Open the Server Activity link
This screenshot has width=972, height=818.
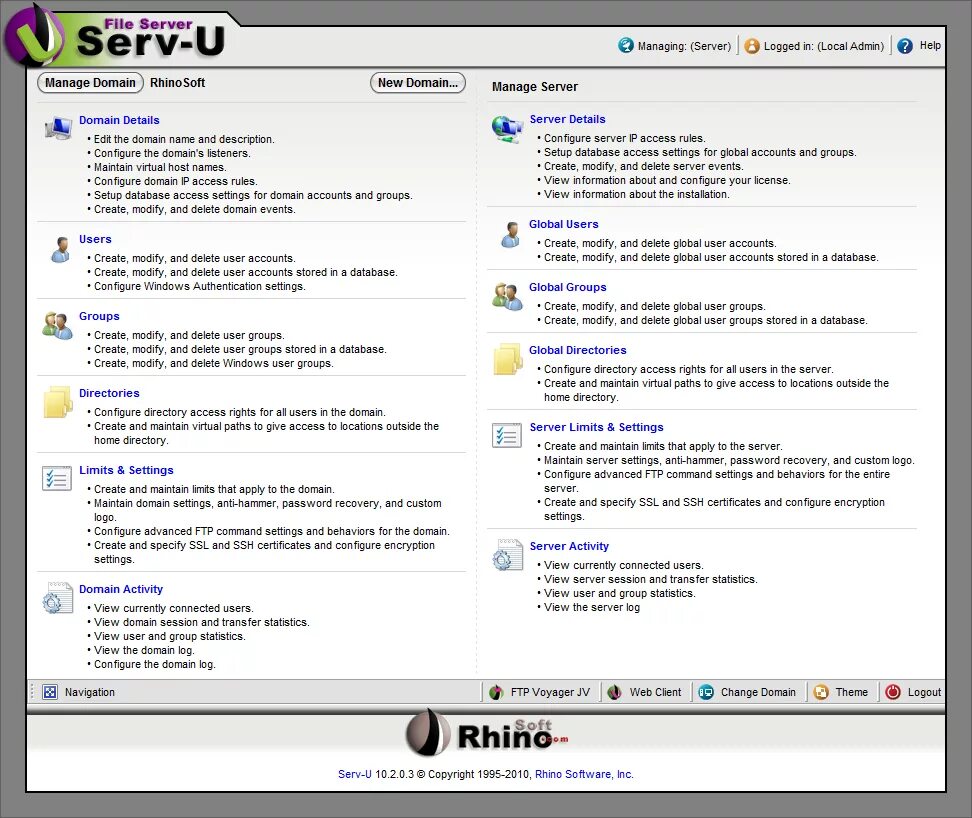(x=569, y=546)
